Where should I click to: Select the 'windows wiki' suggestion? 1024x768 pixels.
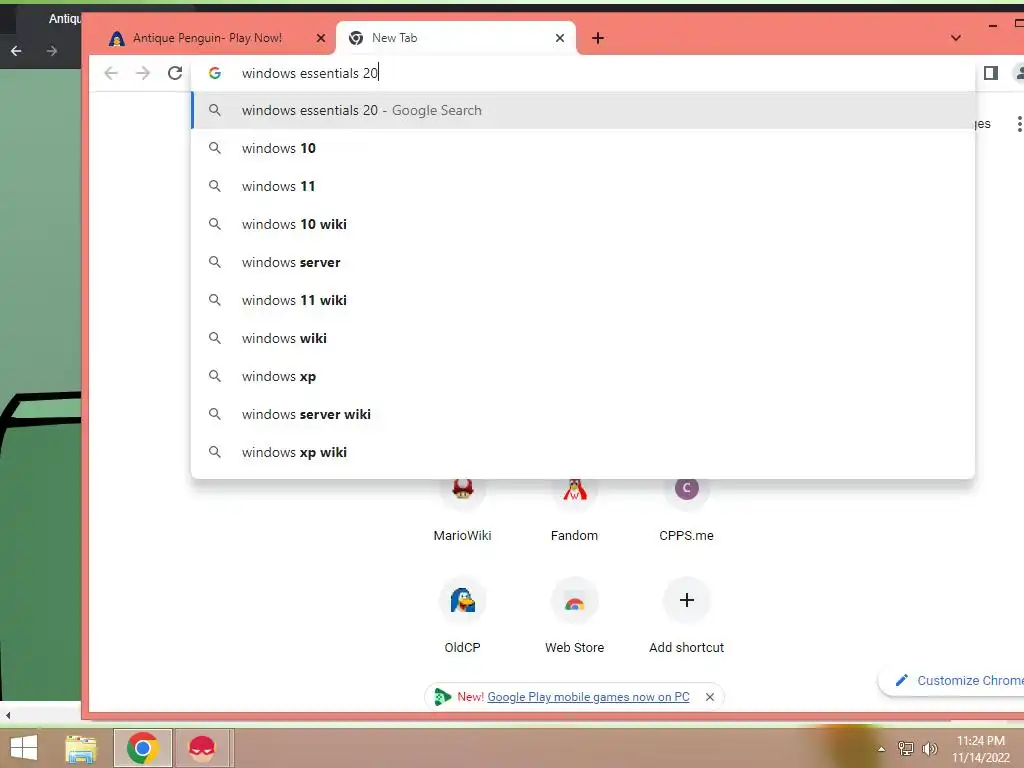tap(583, 338)
